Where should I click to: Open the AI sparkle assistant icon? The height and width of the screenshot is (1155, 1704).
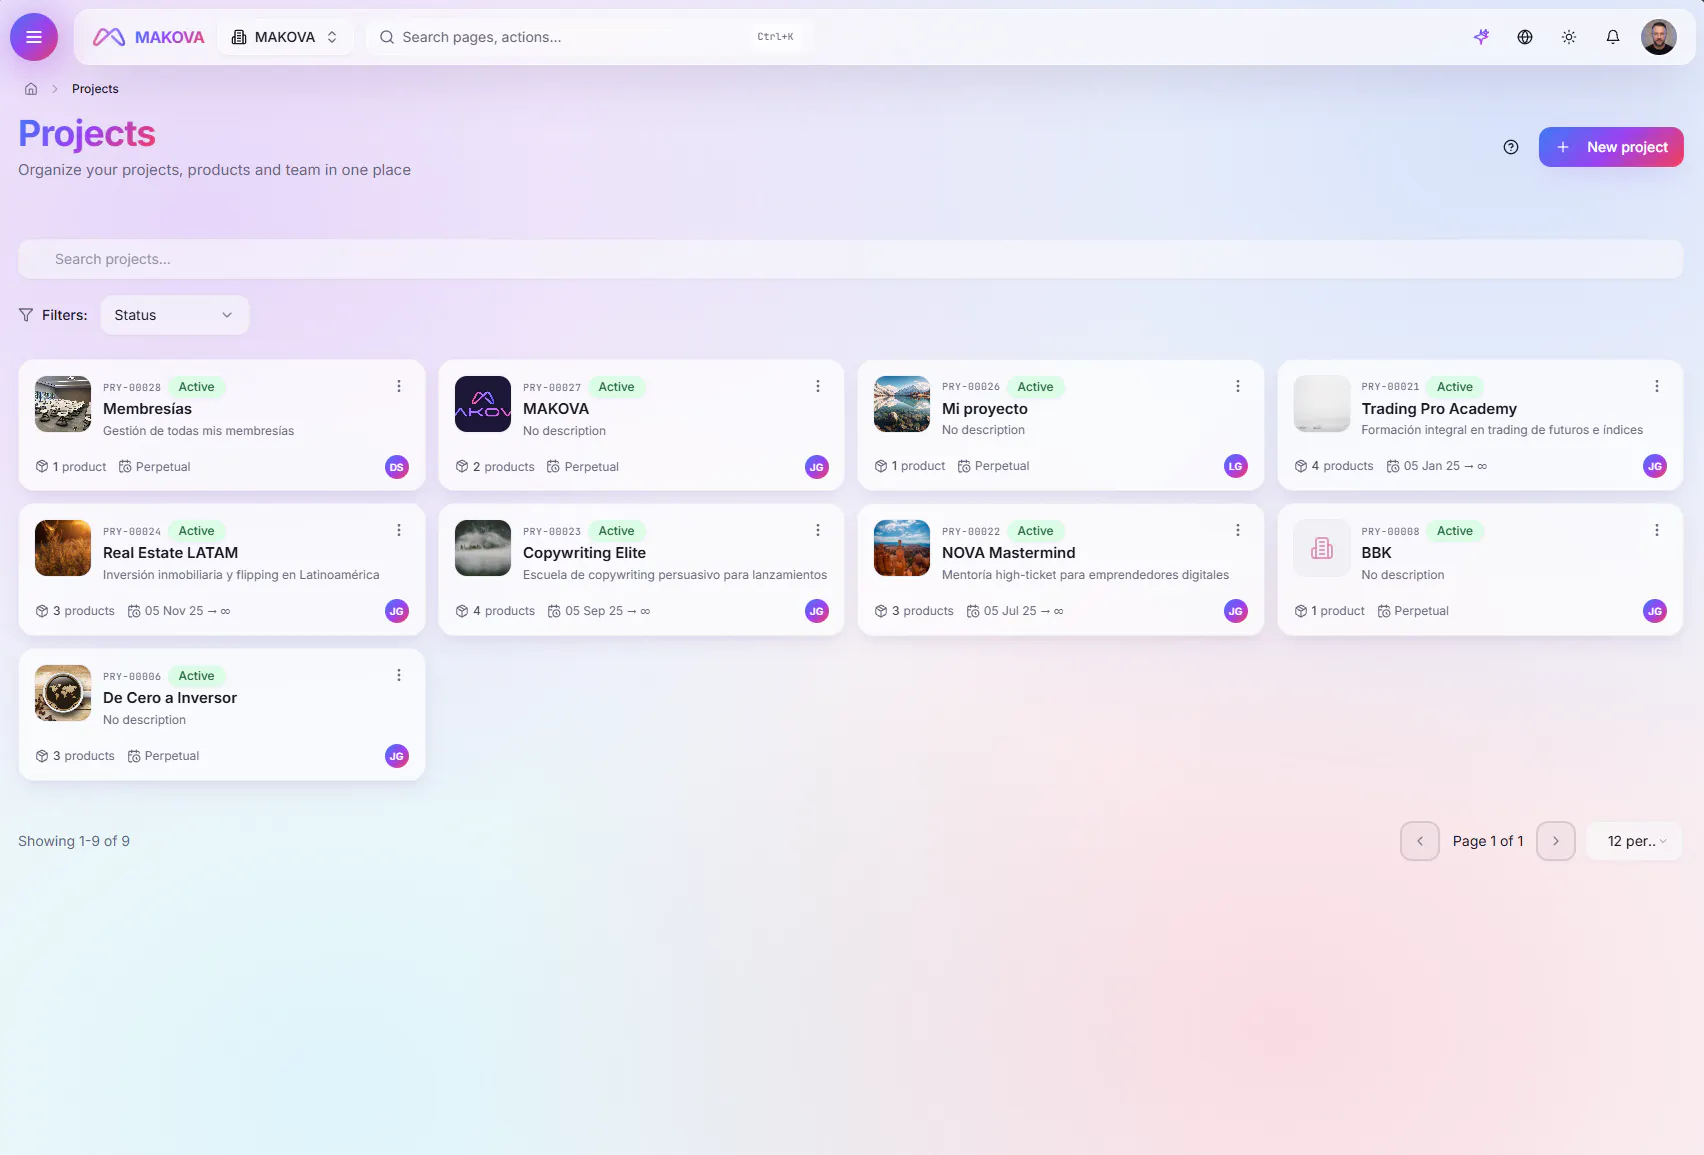[1481, 37]
